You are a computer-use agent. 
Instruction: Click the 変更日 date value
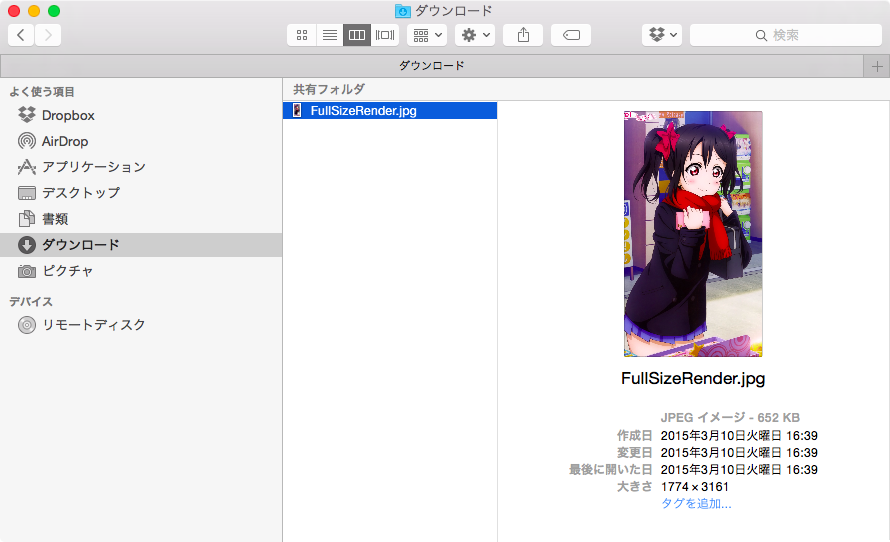point(739,453)
